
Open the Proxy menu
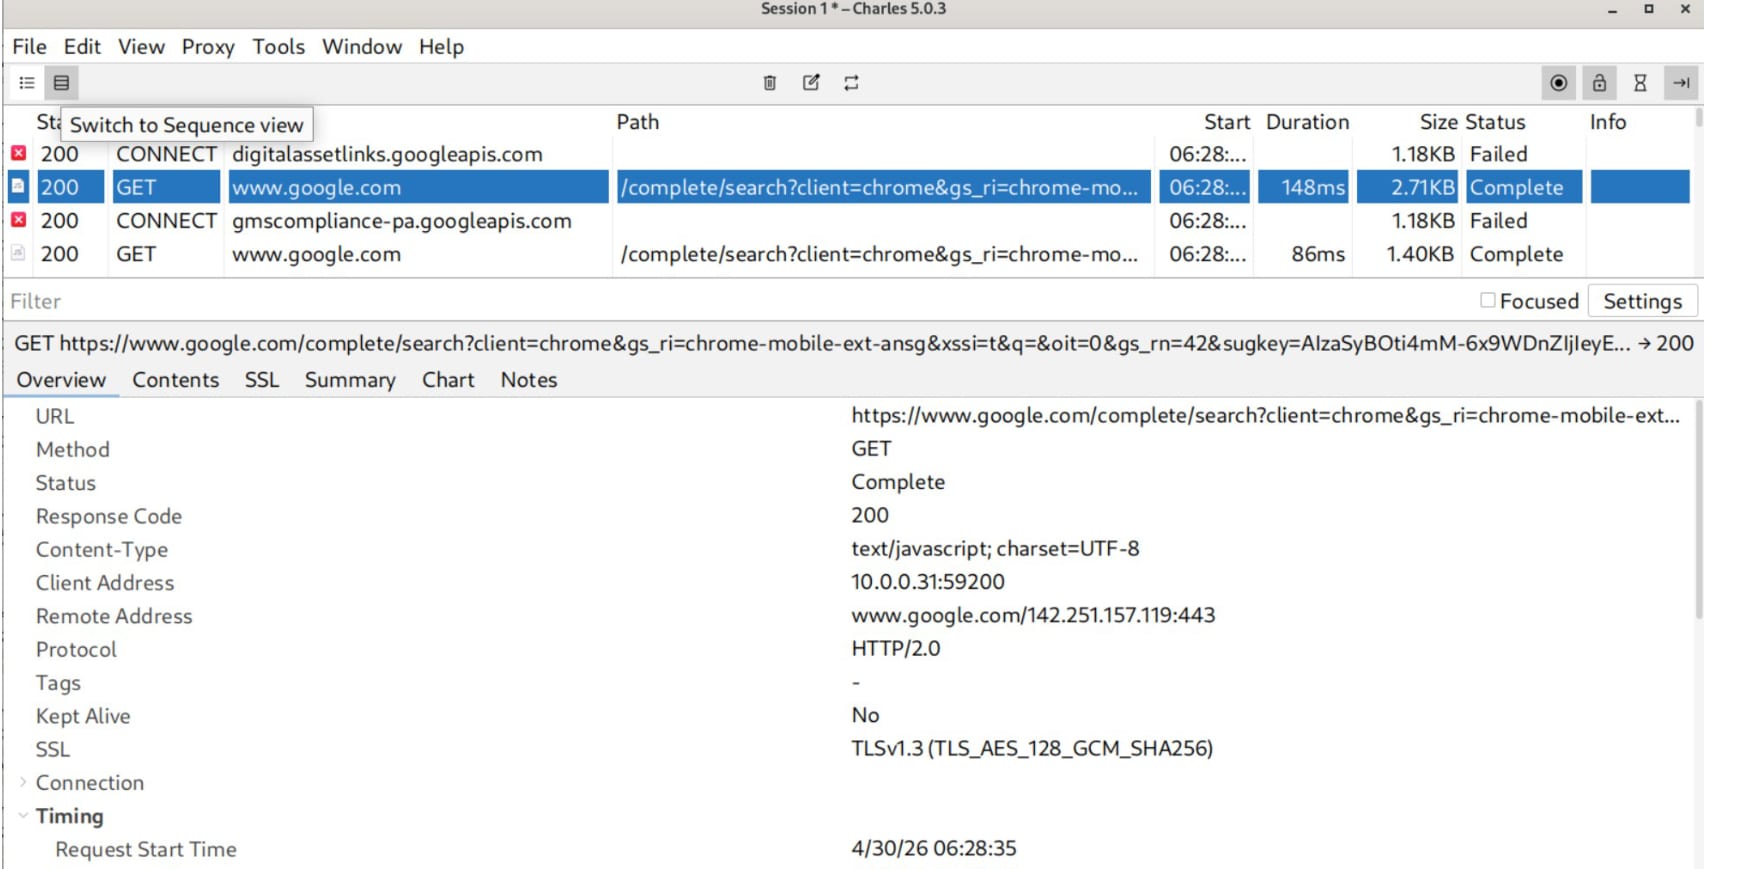[x=208, y=47]
